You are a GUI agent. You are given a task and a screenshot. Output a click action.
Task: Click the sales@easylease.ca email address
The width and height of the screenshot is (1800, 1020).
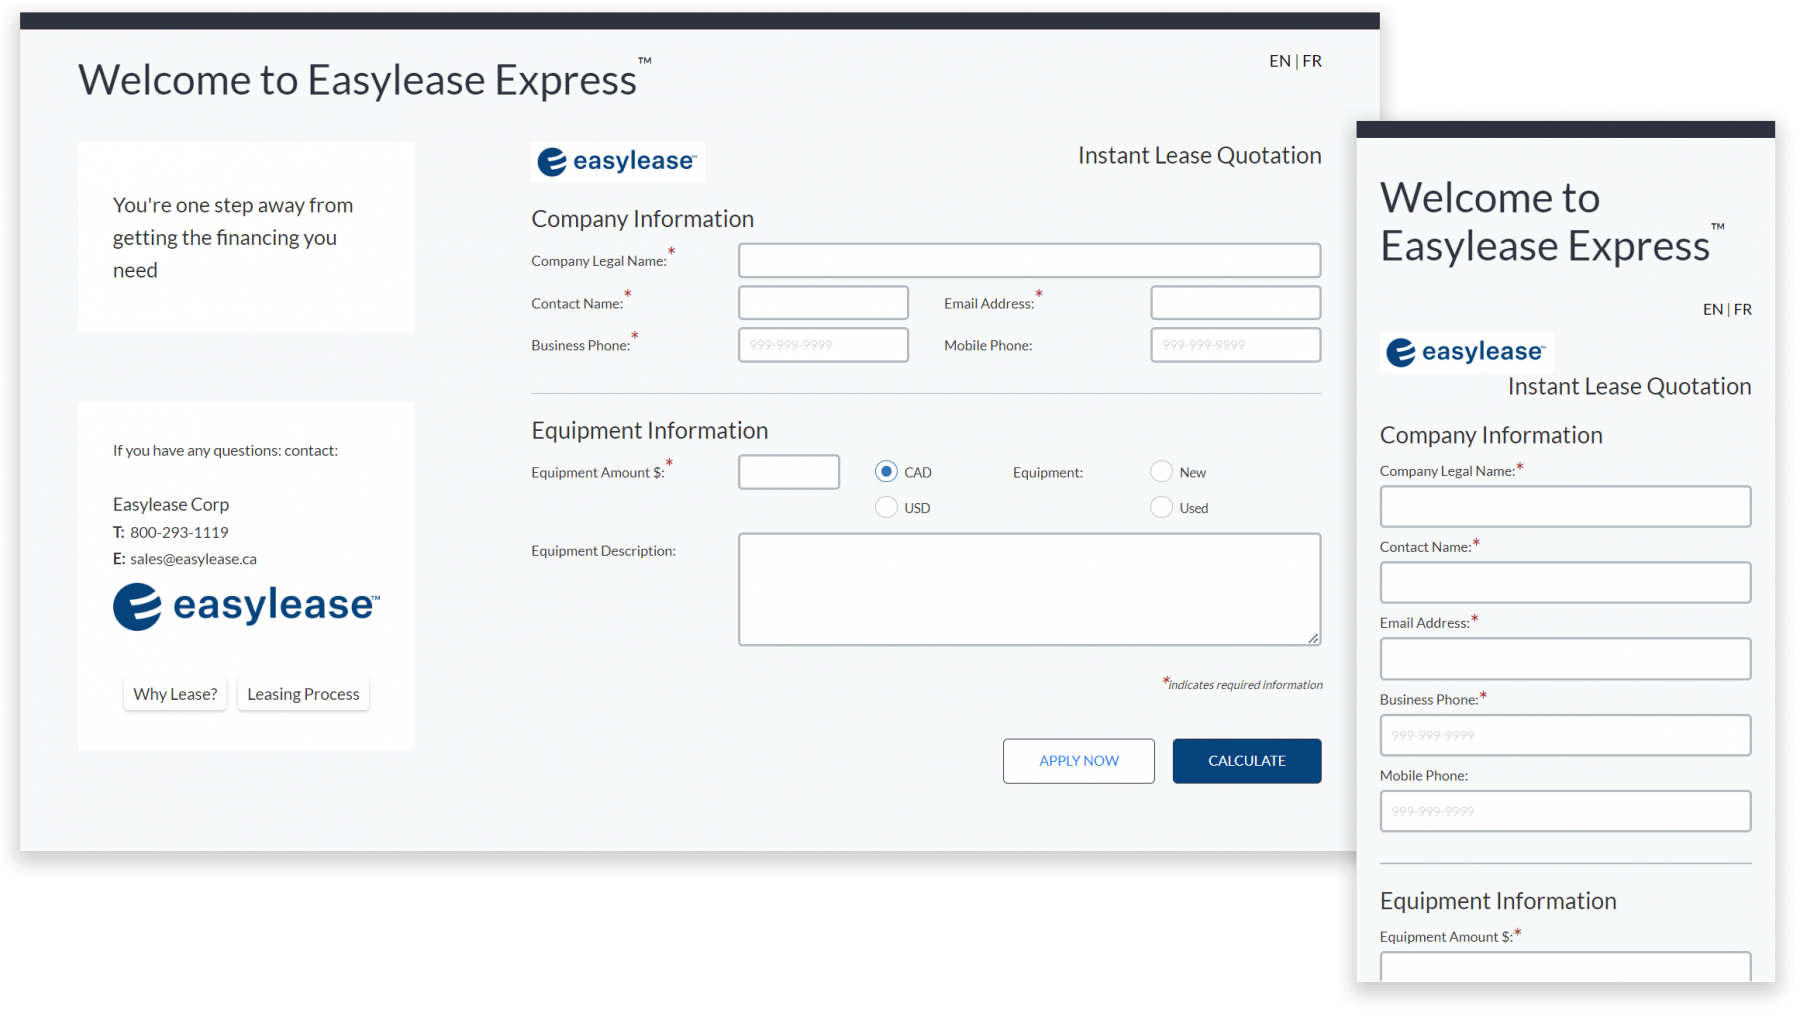pyautogui.click(x=192, y=558)
